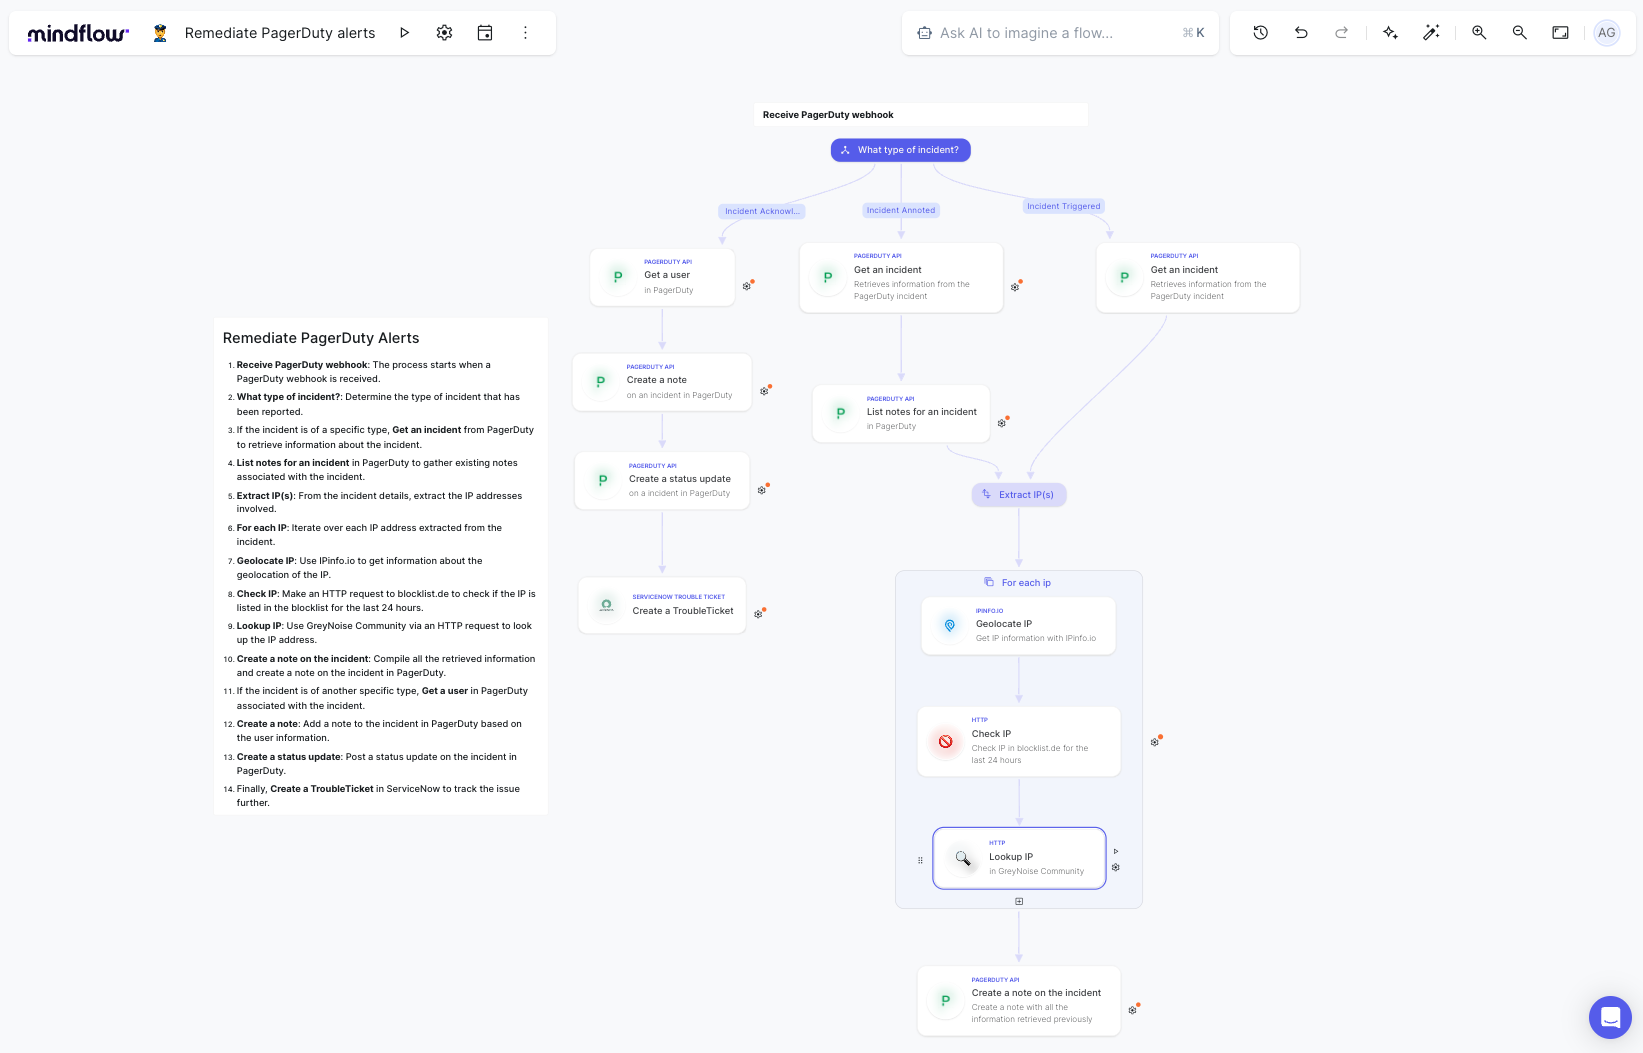Run the flow with the top play button
Screen dimensions: 1643x1053
[405, 33]
